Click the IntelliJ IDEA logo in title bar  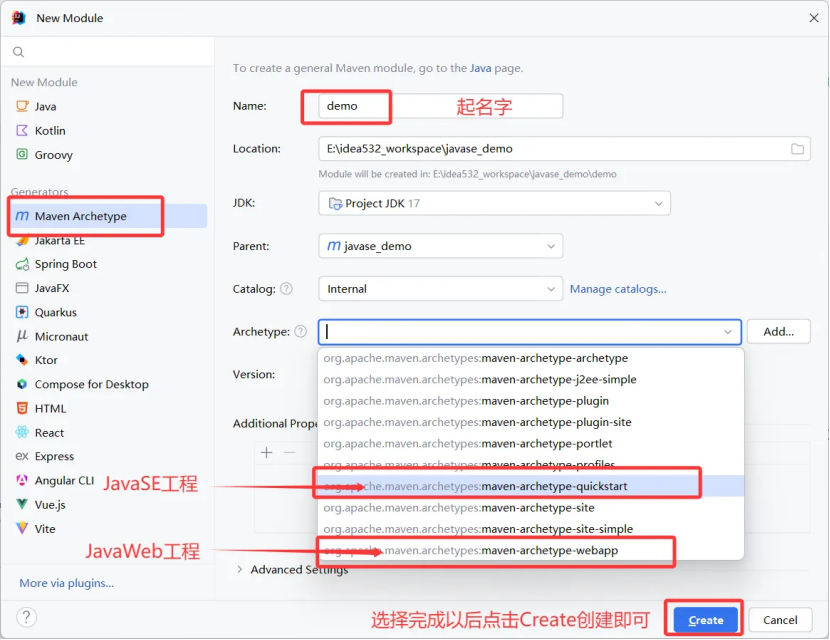[x=19, y=17]
